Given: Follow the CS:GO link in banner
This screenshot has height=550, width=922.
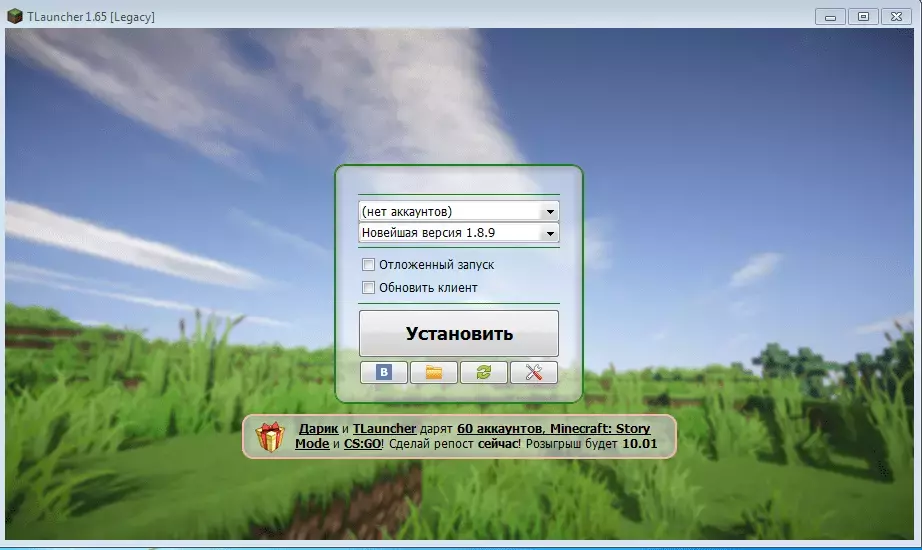Looking at the screenshot, I should [x=362, y=444].
